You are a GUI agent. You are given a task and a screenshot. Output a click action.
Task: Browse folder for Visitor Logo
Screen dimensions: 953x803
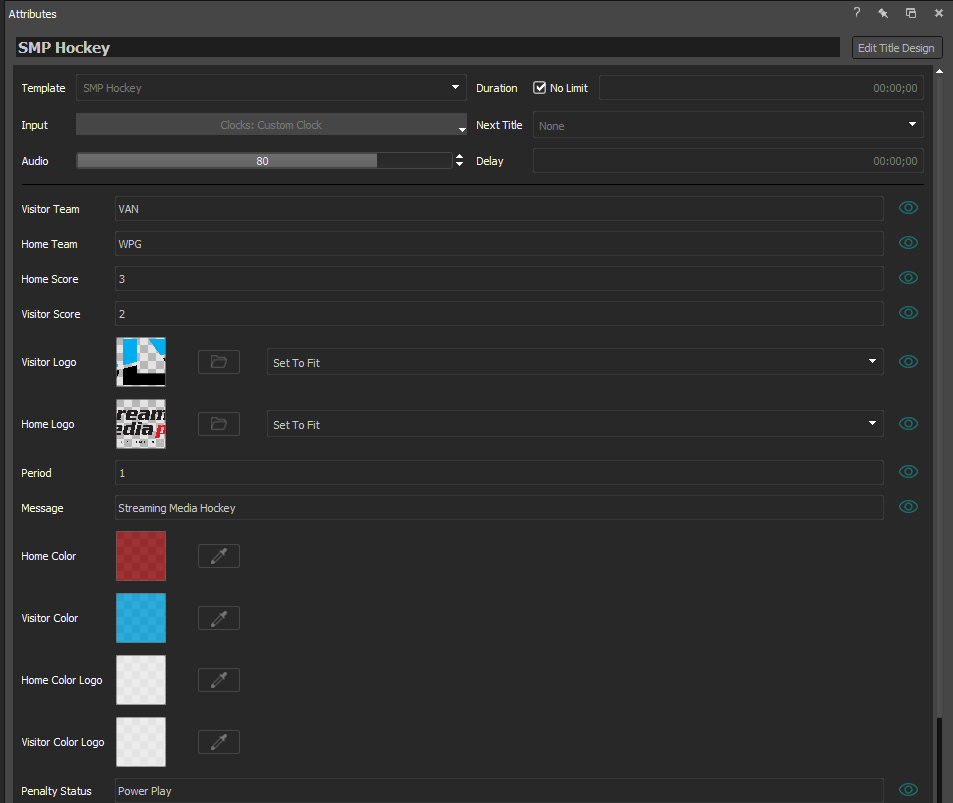(219, 362)
